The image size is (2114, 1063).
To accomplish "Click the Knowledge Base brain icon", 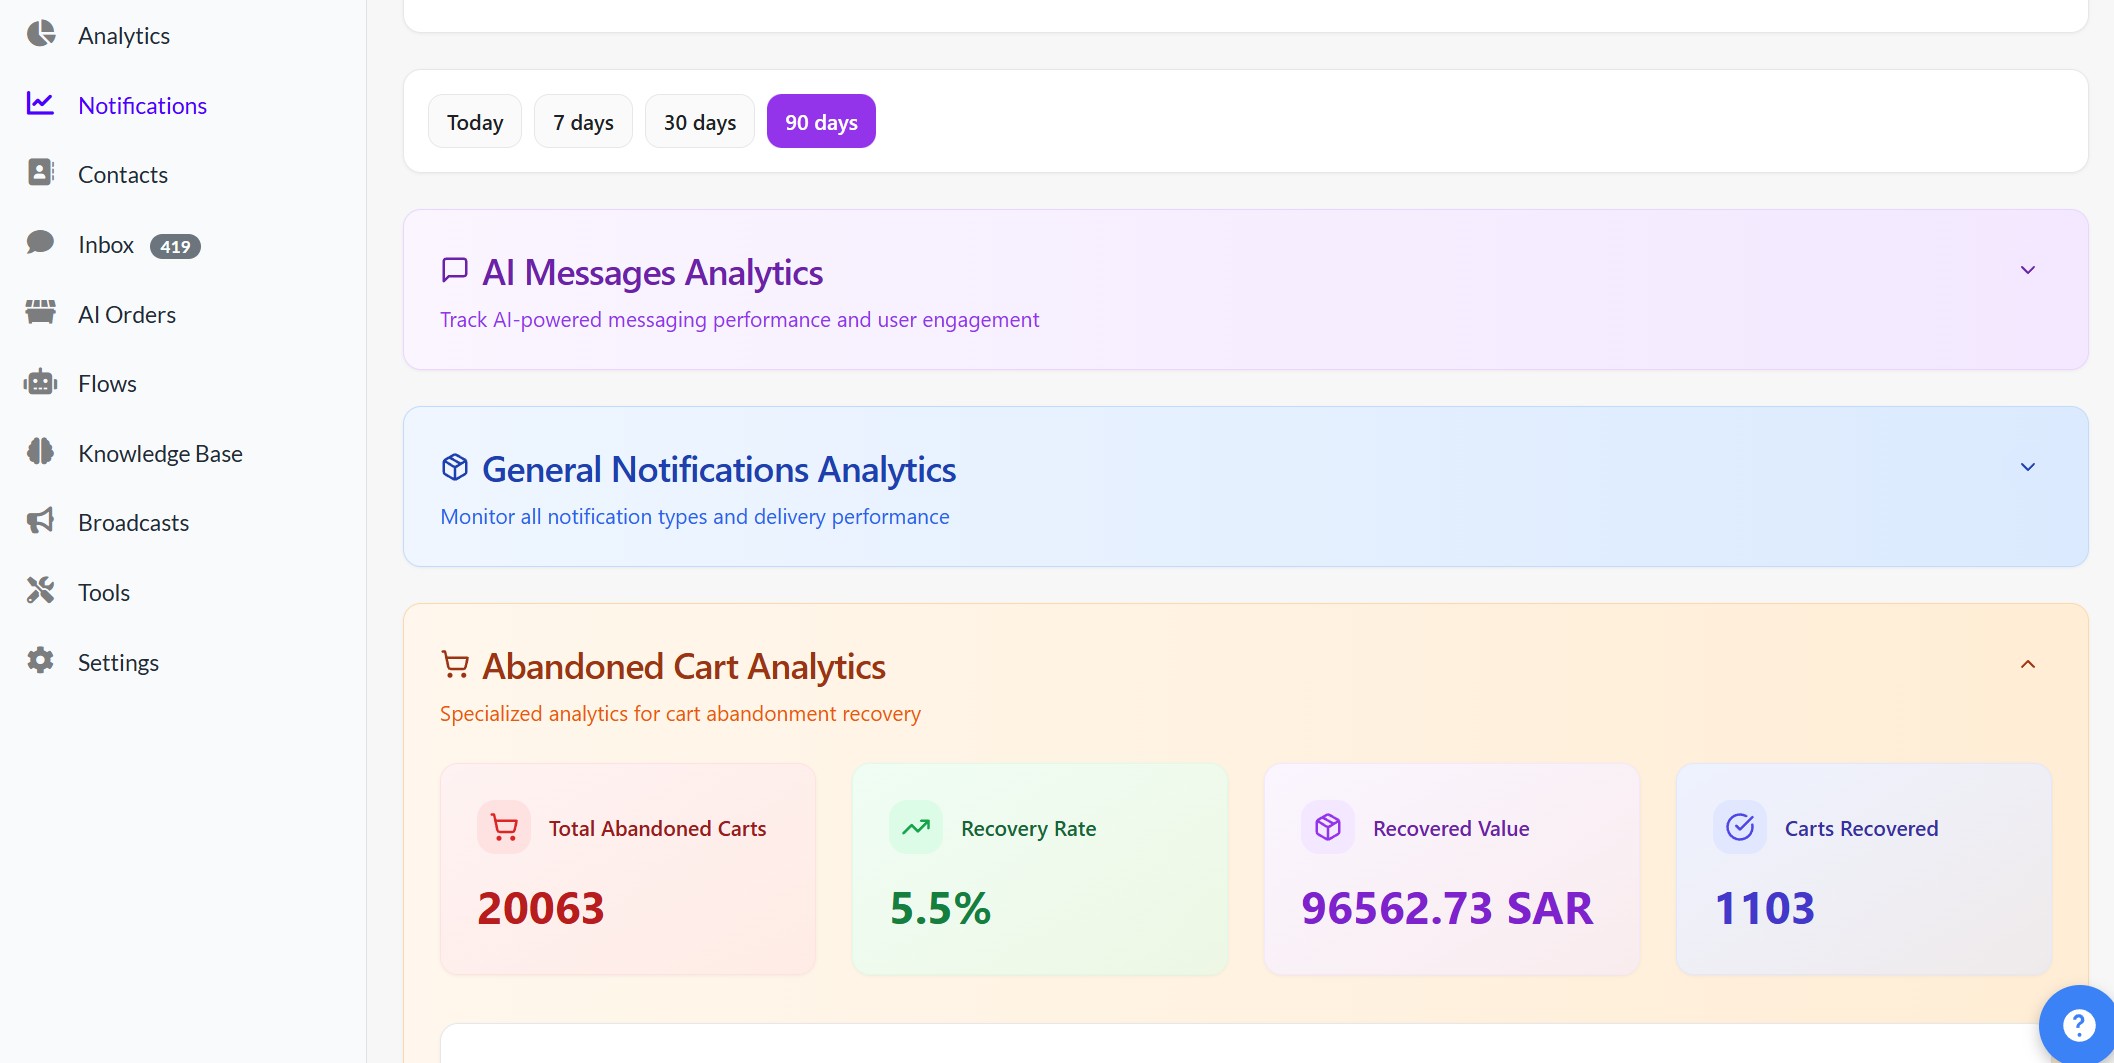I will [41, 452].
